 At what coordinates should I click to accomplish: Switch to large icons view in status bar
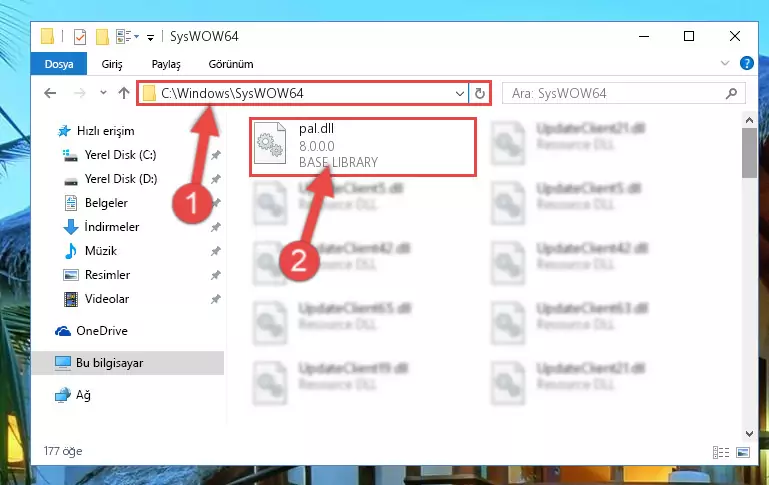(743, 452)
